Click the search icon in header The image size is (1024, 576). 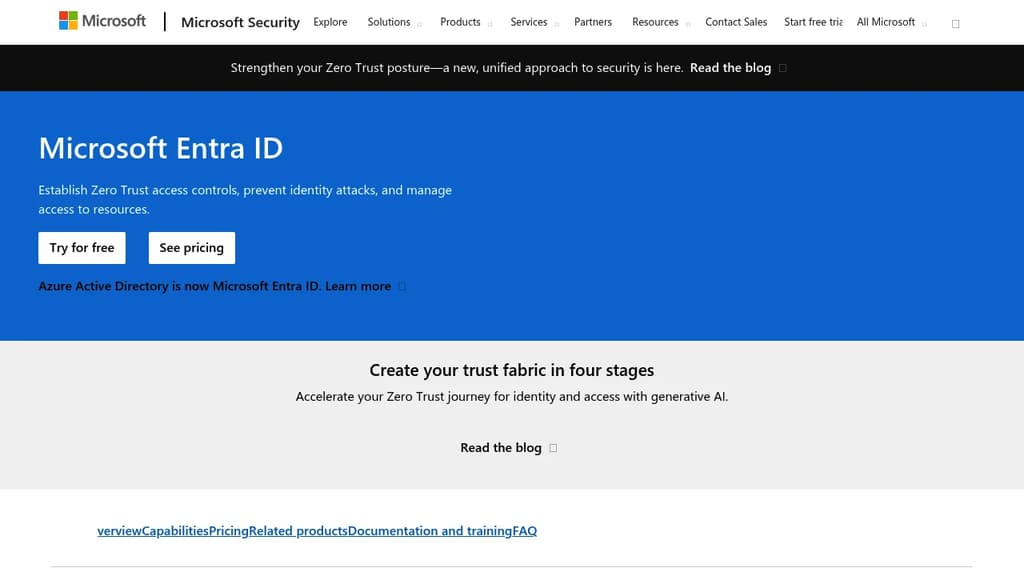tap(955, 24)
